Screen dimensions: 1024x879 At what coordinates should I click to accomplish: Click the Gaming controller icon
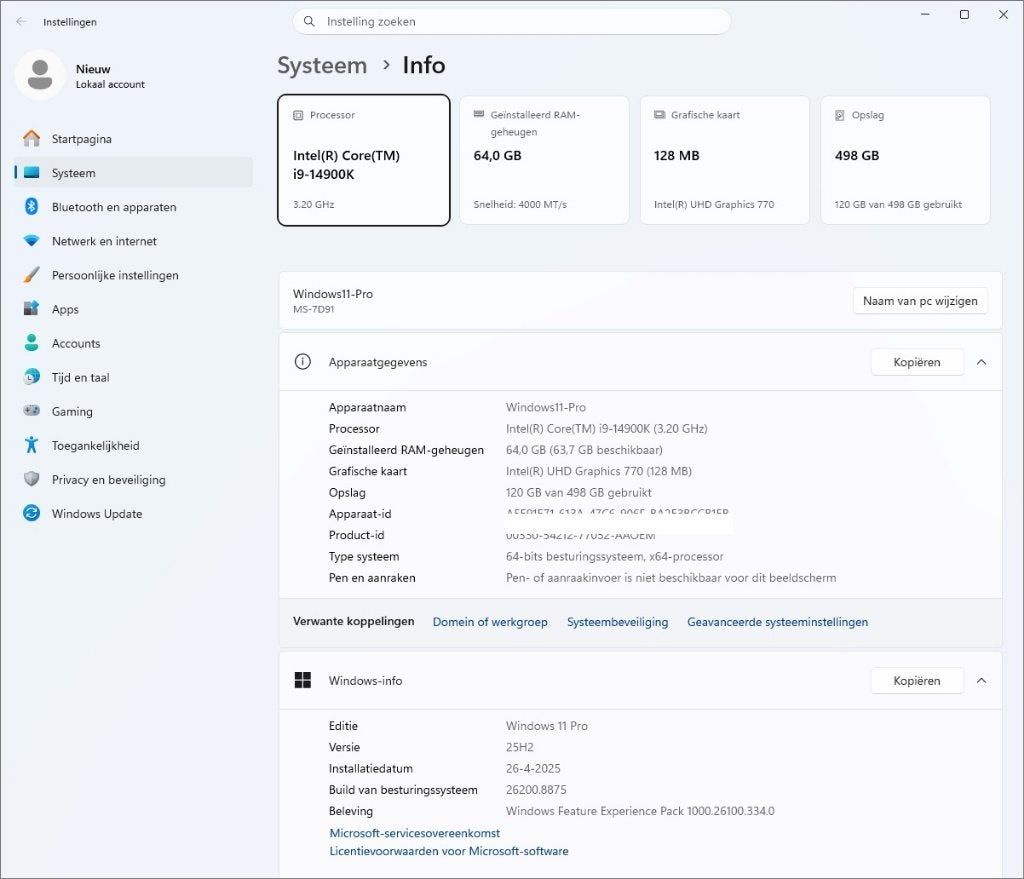(x=31, y=411)
